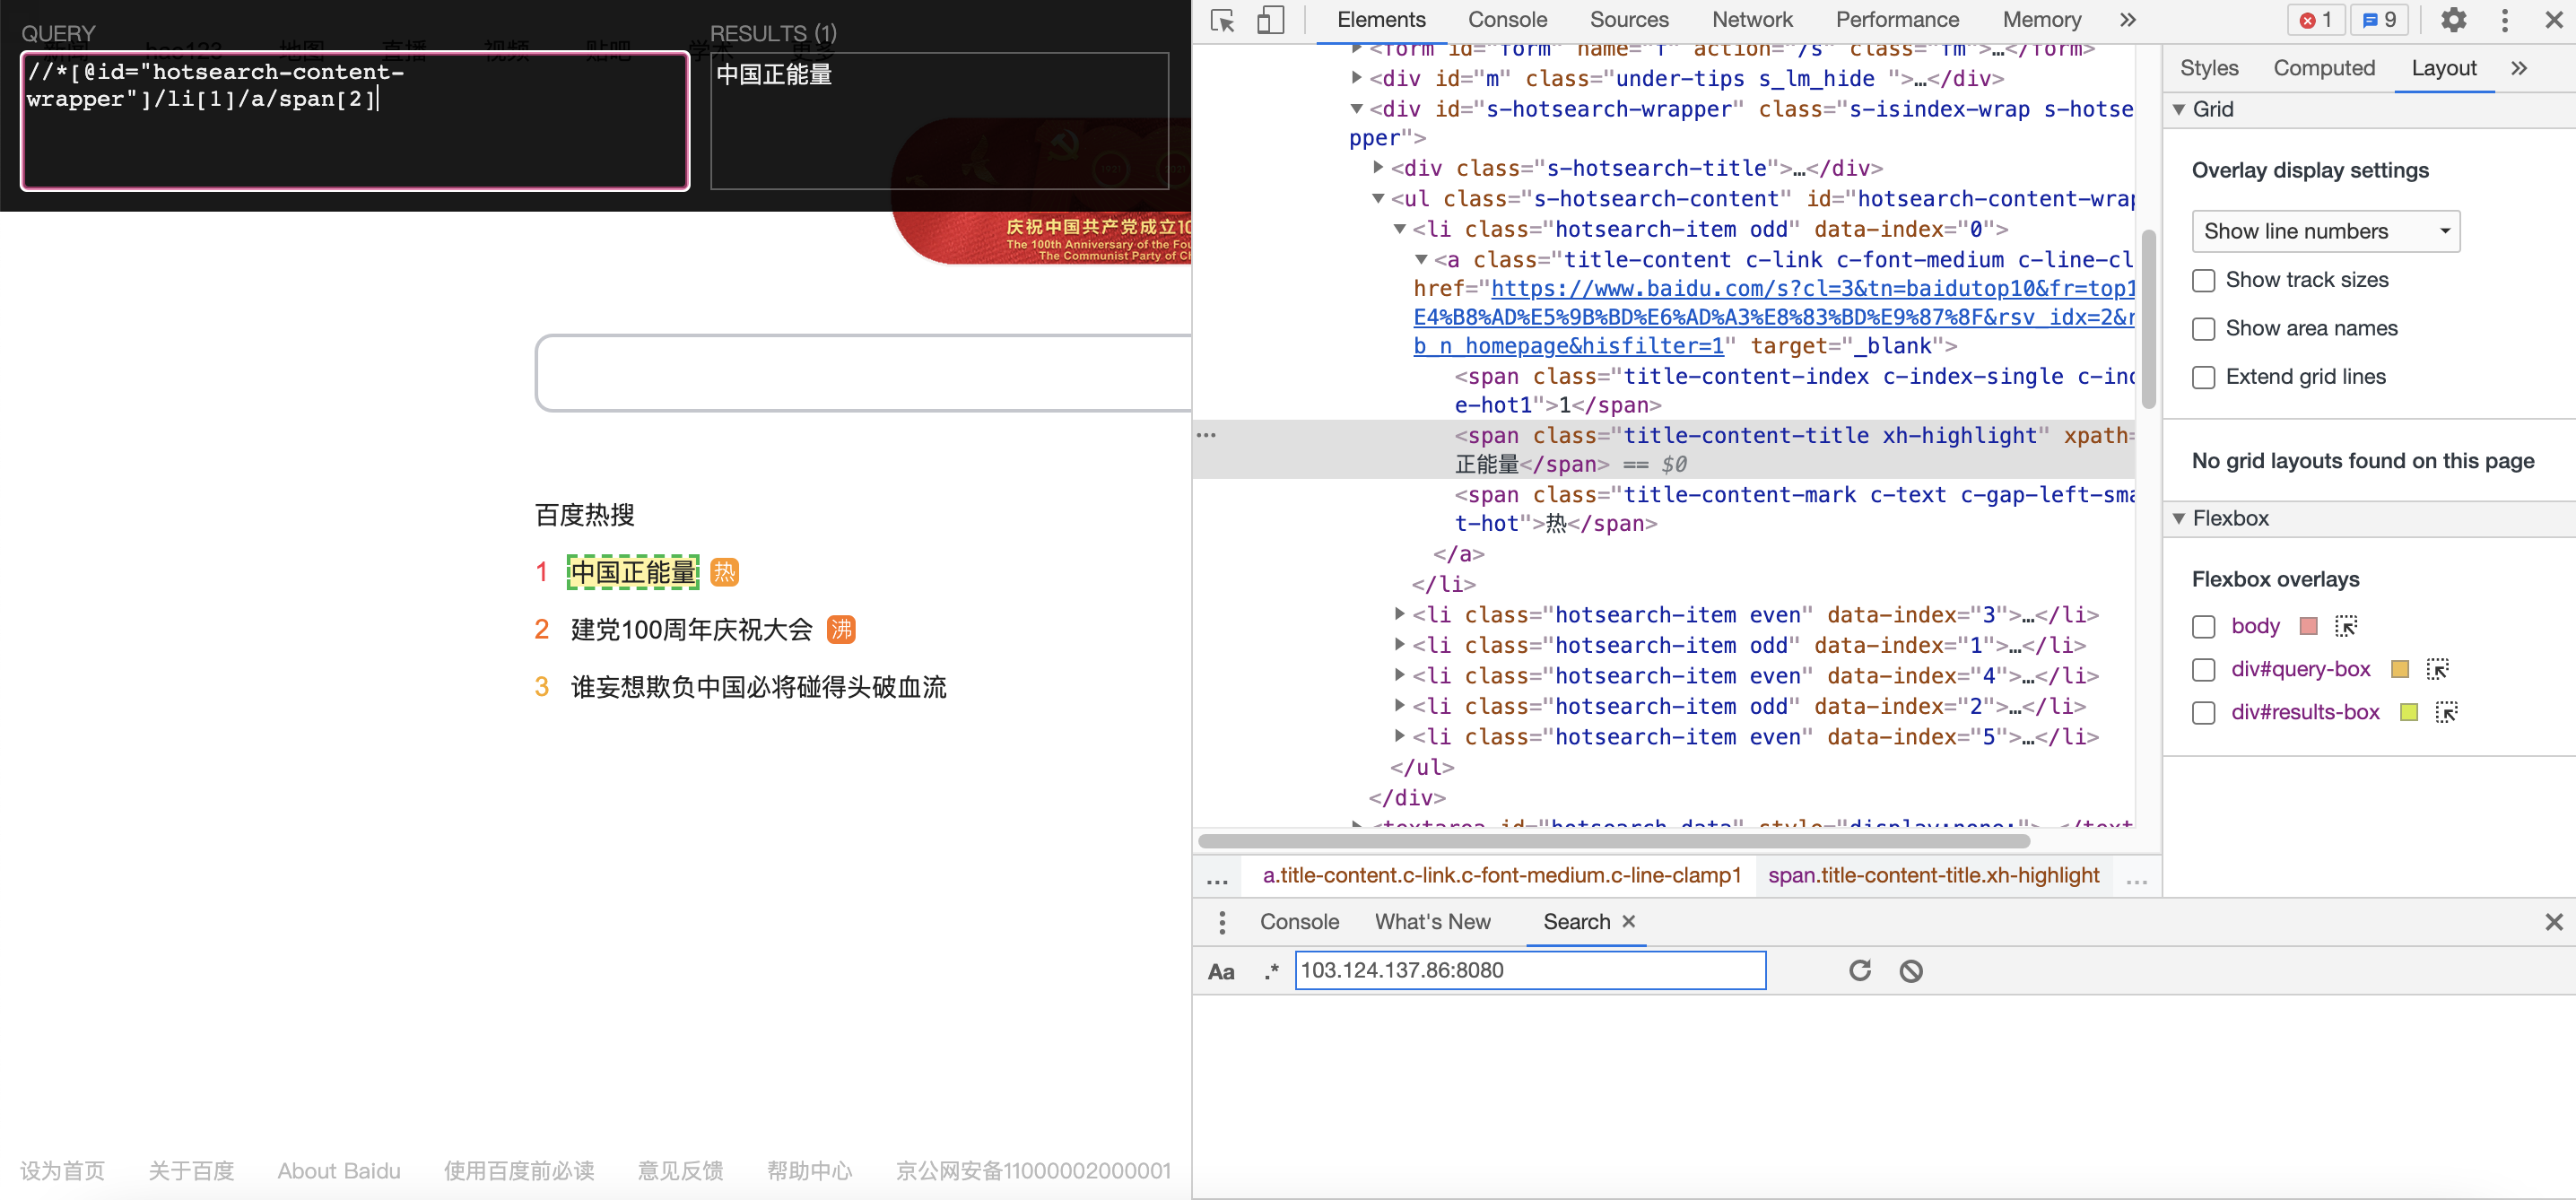
Task: Enable Show area names checkbox
Action: point(2203,329)
